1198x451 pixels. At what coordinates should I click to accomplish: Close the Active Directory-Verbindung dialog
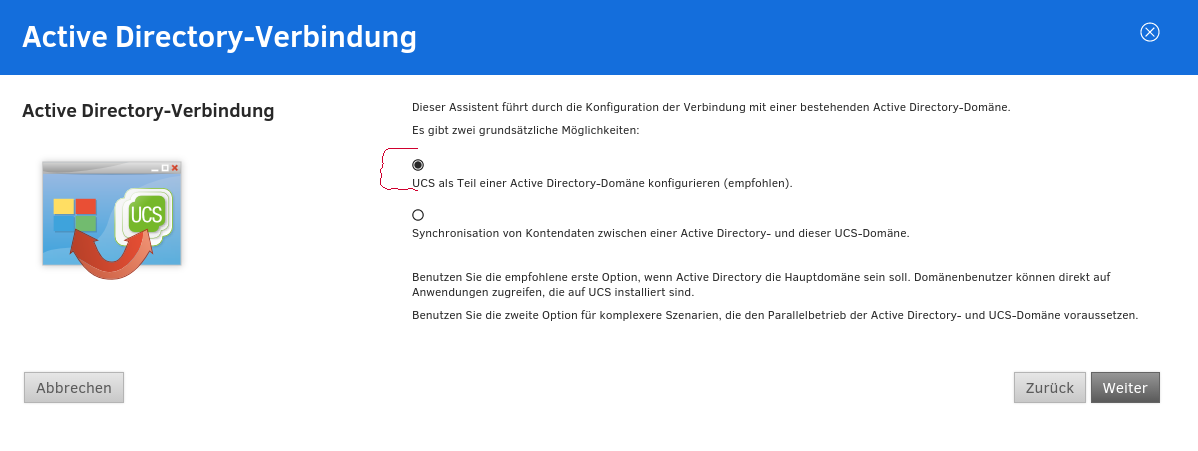pos(1149,32)
